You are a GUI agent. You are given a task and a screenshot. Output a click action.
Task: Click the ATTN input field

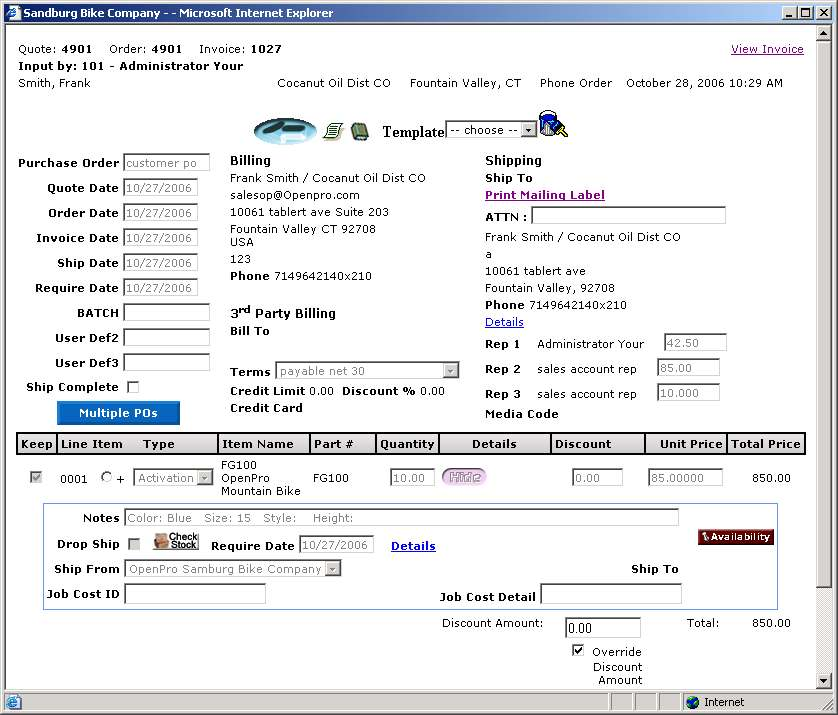point(628,216)
